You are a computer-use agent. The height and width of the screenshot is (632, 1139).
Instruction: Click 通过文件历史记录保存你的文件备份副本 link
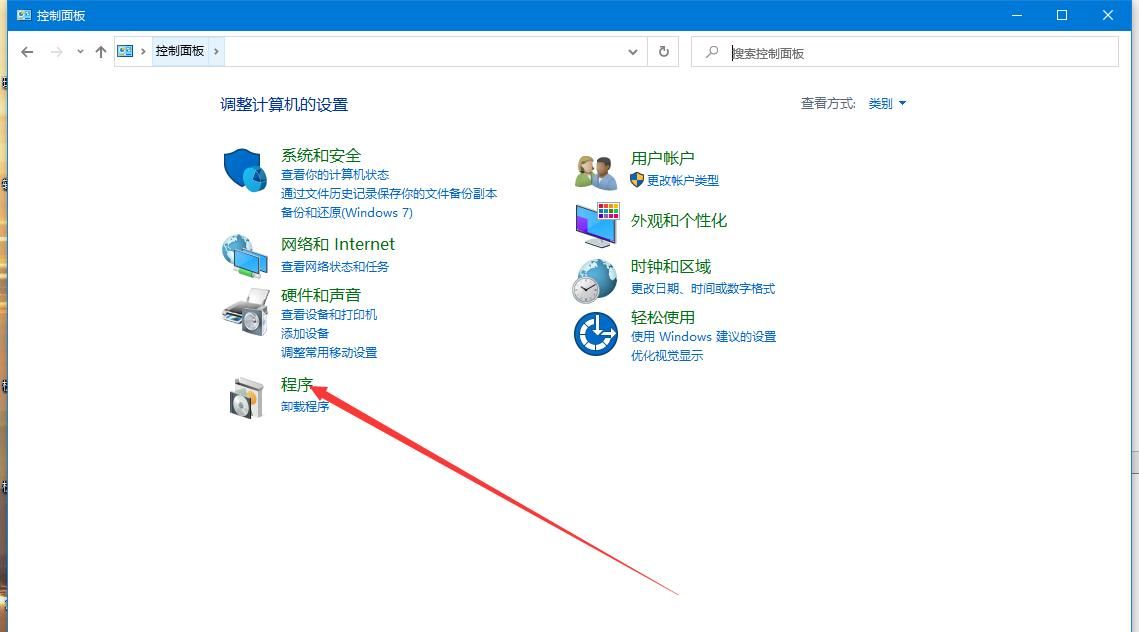tap(389, 194)
